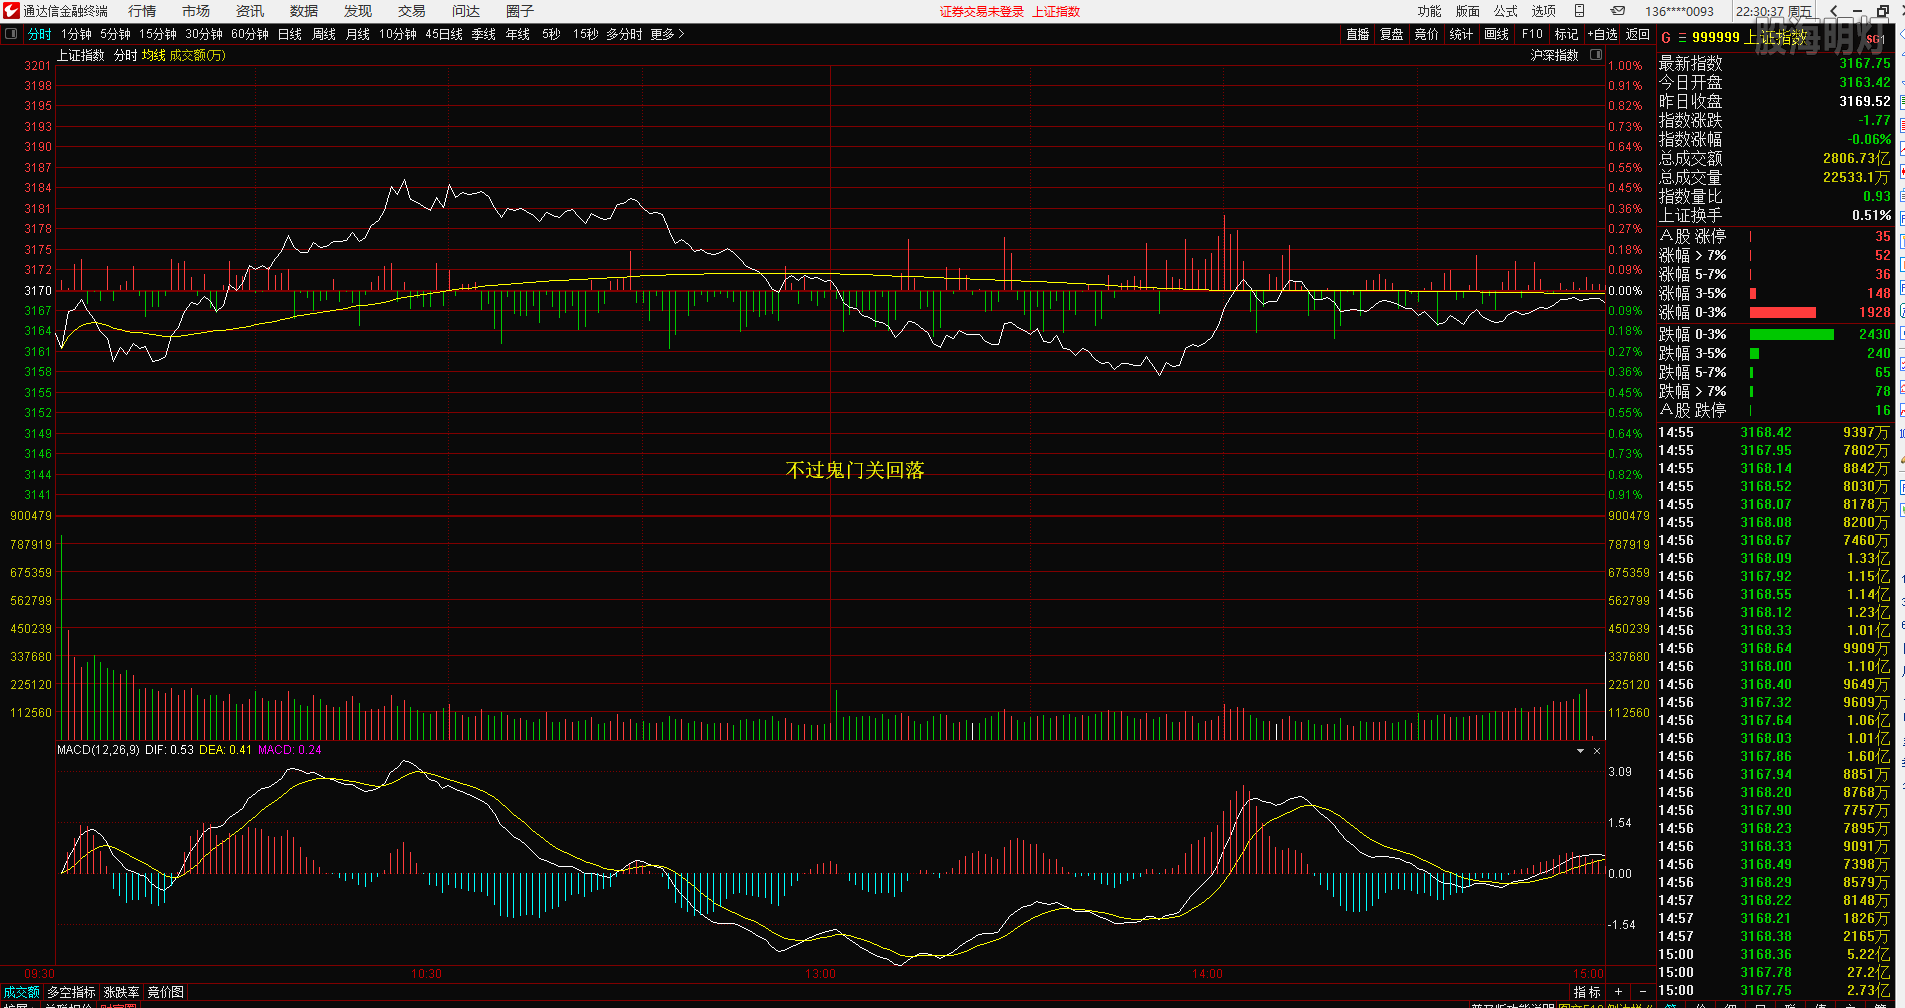
Task: Switch to the 周线 weekly chart
Action: (x=324, y=34)
